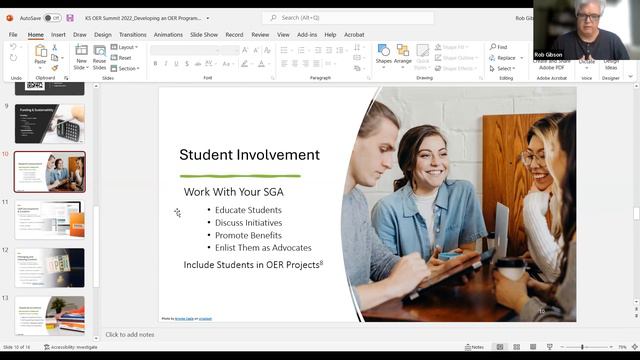Screen dimensions: 640x360
Task: Toggle Underline formatting
Action: (x=176, y=64)
